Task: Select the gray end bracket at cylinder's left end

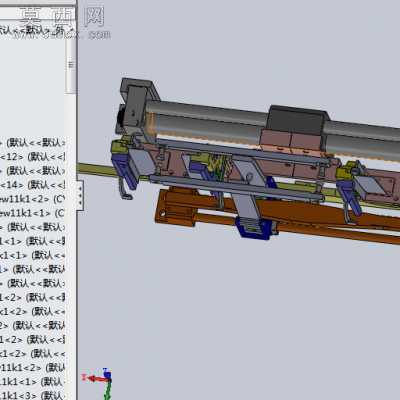Action: tap(135, 105)
